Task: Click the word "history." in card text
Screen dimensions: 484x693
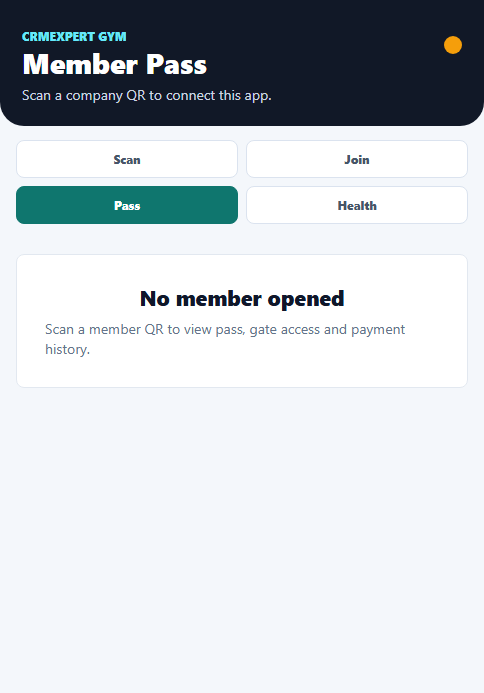Action: tap(68, 350)
